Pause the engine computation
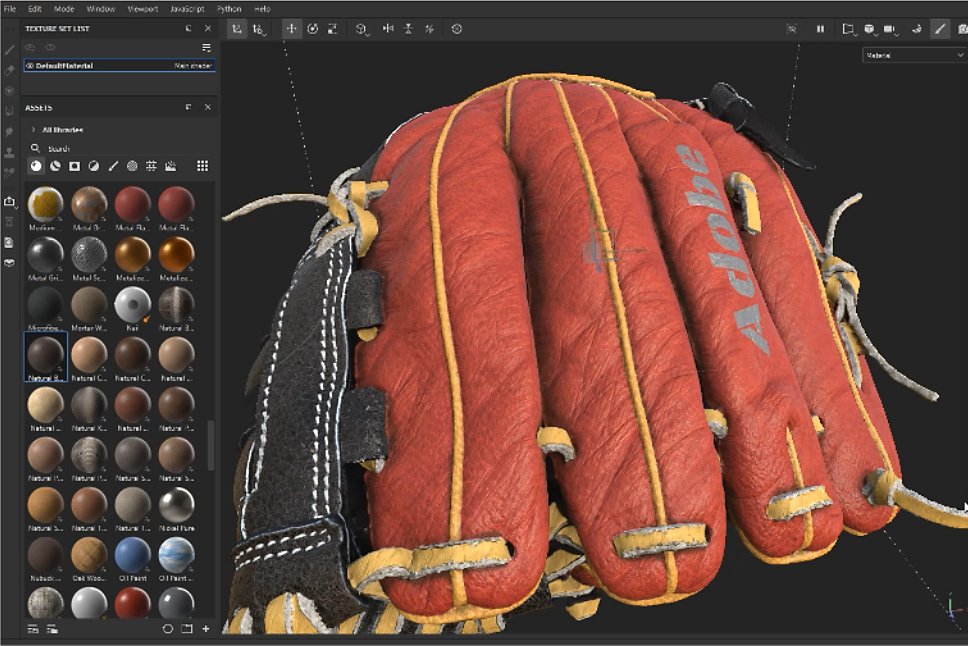The height and width of the screenshot is (646, 968). pyautogui.click(x=820, y=29)
